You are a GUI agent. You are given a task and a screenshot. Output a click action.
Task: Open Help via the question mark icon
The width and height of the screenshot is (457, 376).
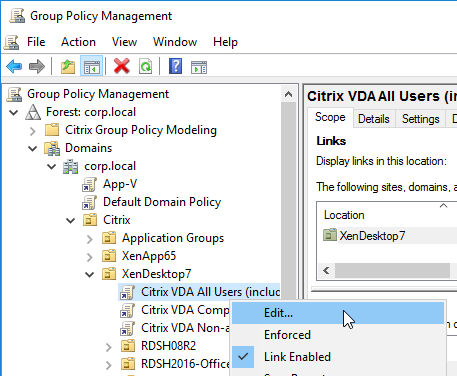point(175,66)
